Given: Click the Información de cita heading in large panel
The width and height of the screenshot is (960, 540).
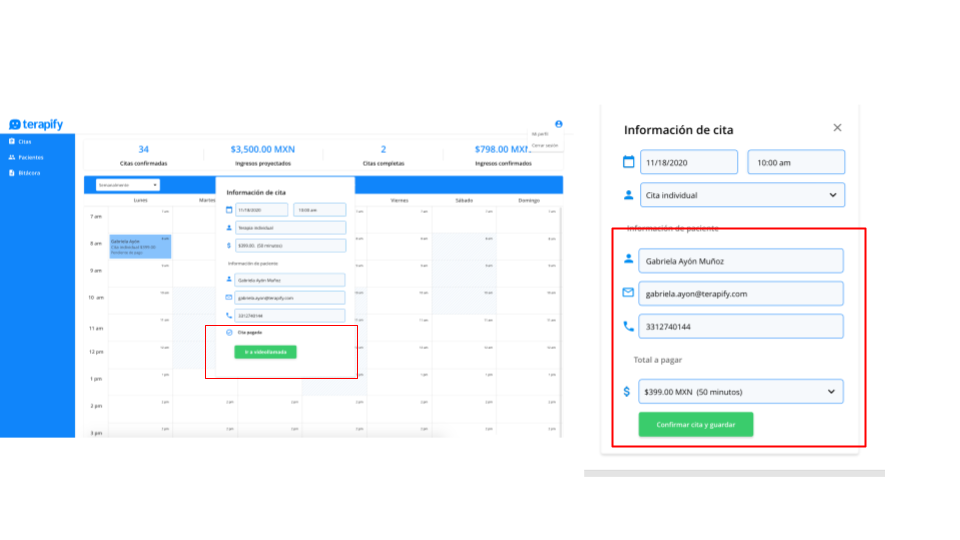Looking at the screenshot, I should coord(678,130).
